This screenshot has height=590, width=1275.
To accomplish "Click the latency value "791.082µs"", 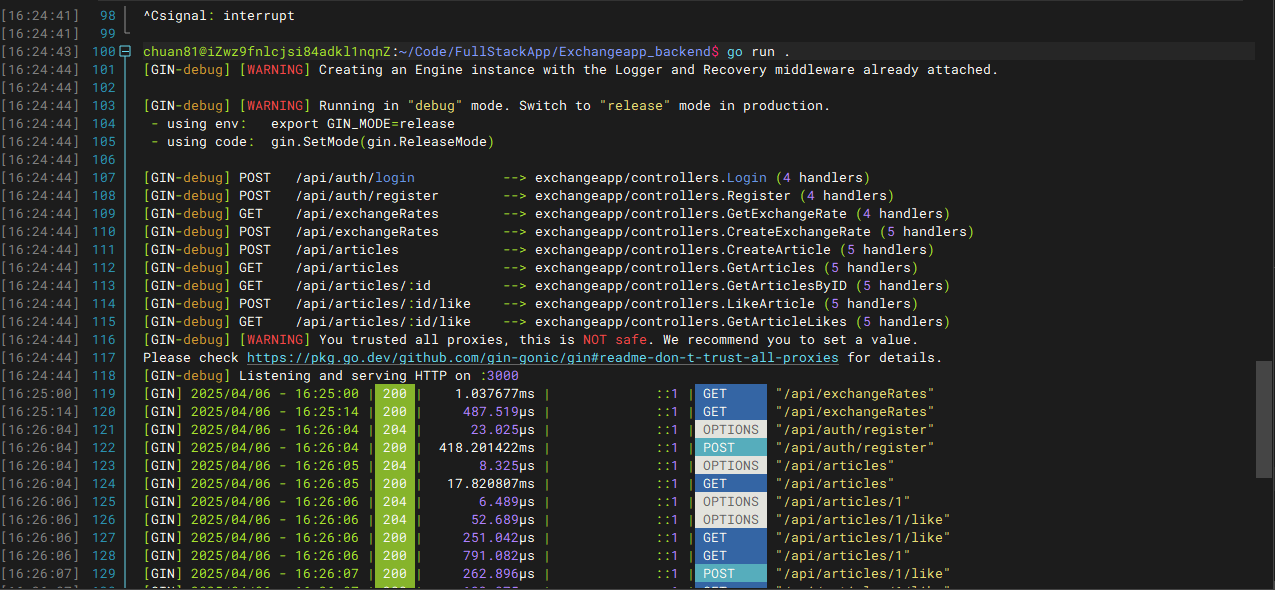I will [x=499, y=556].
